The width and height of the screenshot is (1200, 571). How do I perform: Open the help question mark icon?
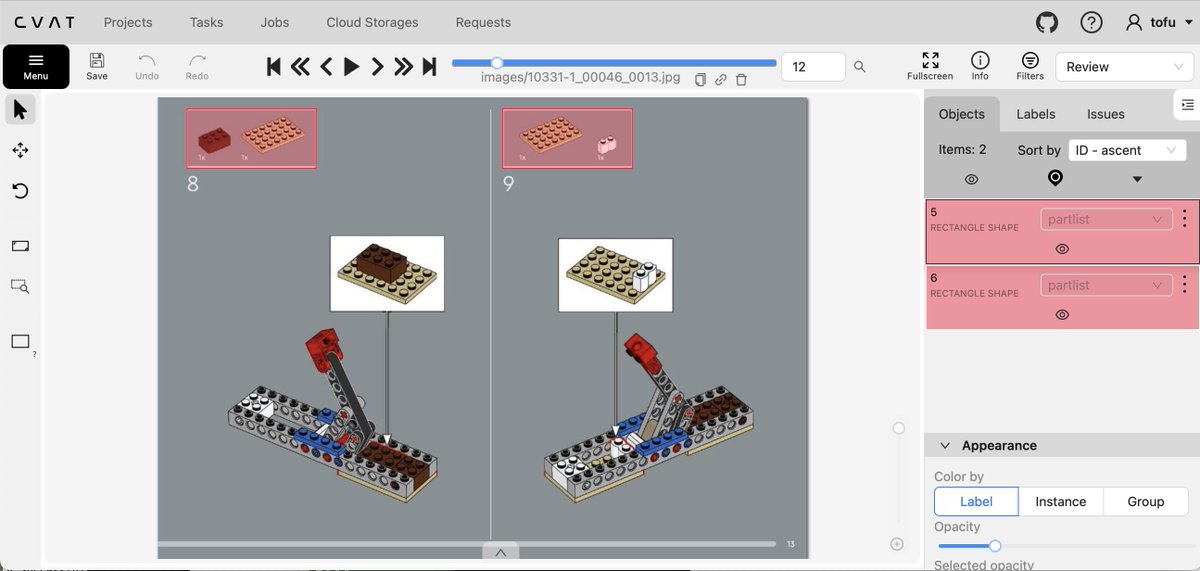point(1091,22)
